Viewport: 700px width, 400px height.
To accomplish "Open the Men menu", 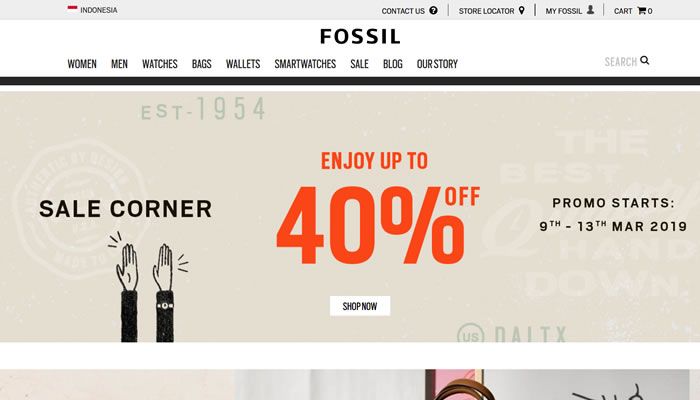I will 119,64.
